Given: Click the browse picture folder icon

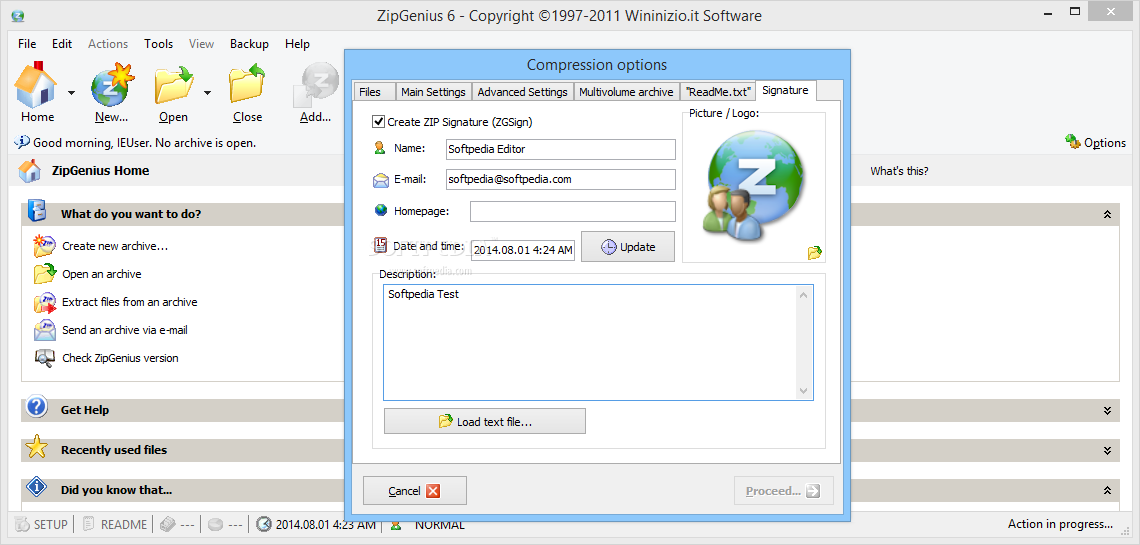Looking at the screenshot, I should [814, 252].
